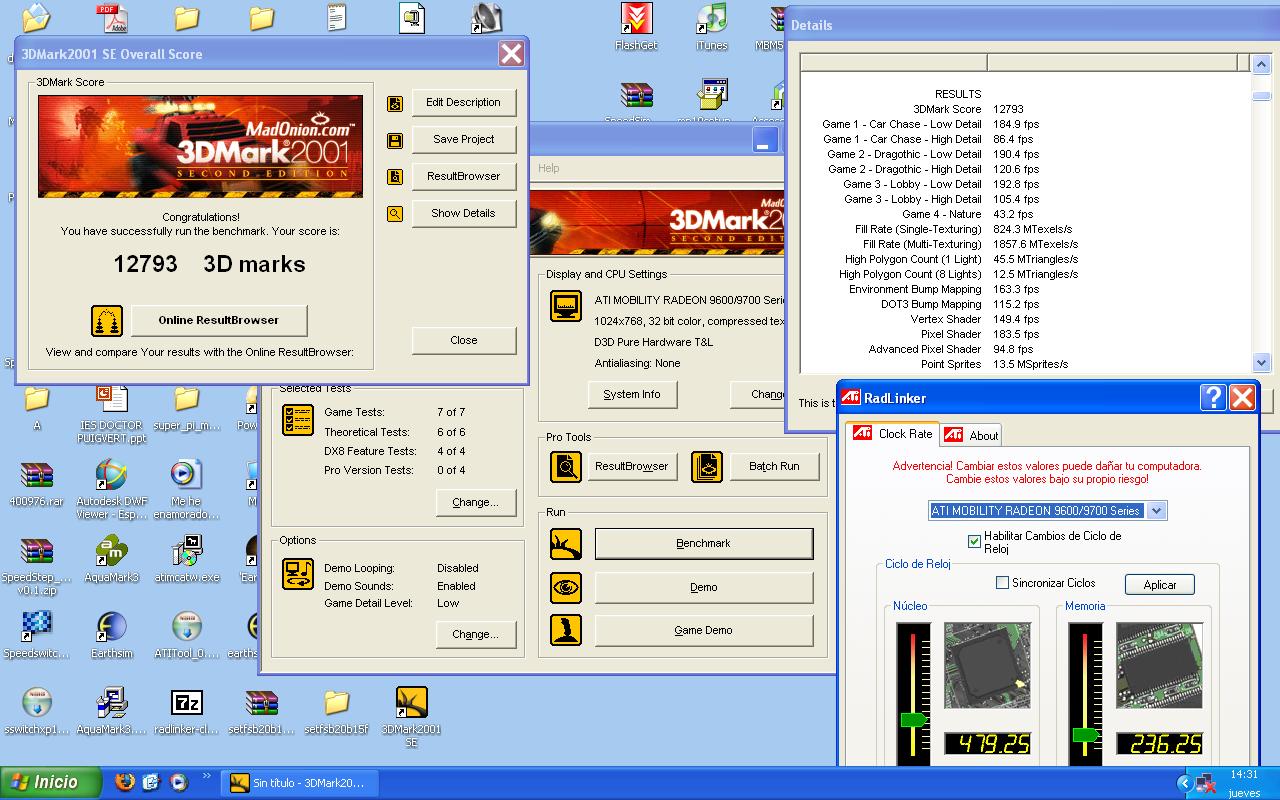1280x800 pixels.
Task: Click the Show Details magnifier icon
Action: pos(395,214)
